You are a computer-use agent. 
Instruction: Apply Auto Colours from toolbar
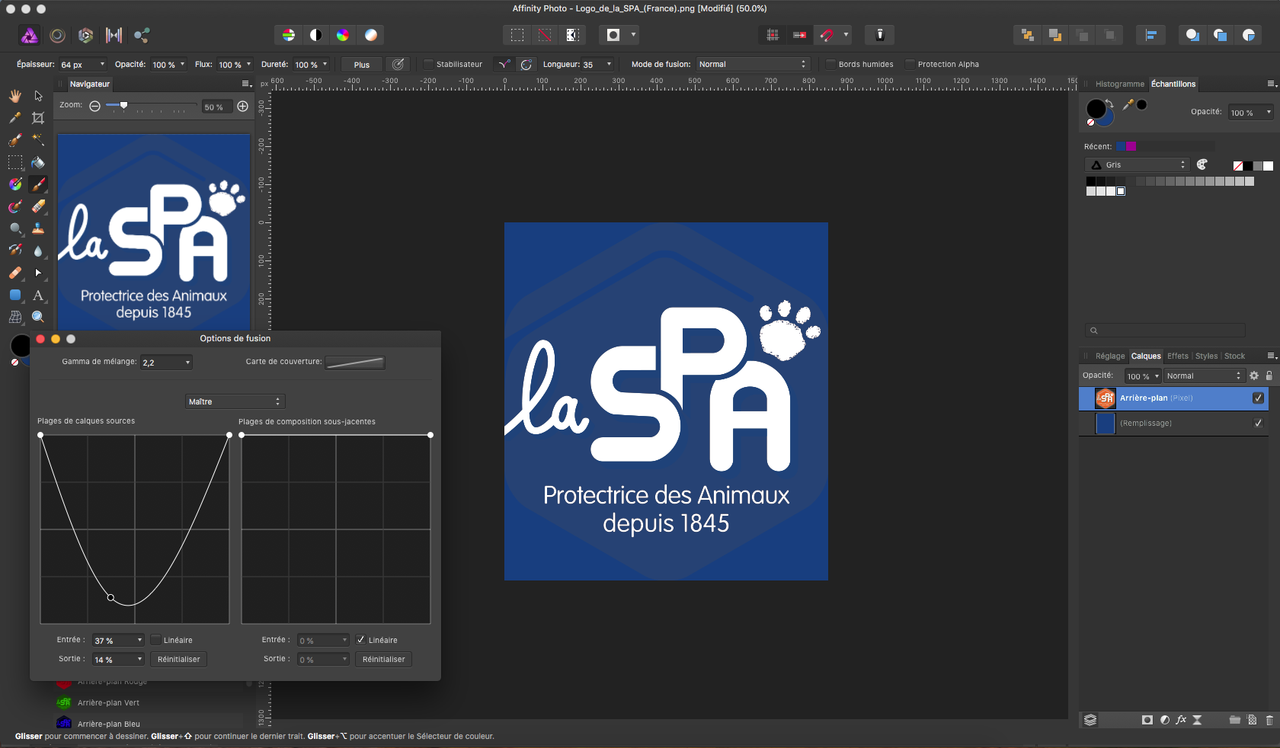click(343, 35)
